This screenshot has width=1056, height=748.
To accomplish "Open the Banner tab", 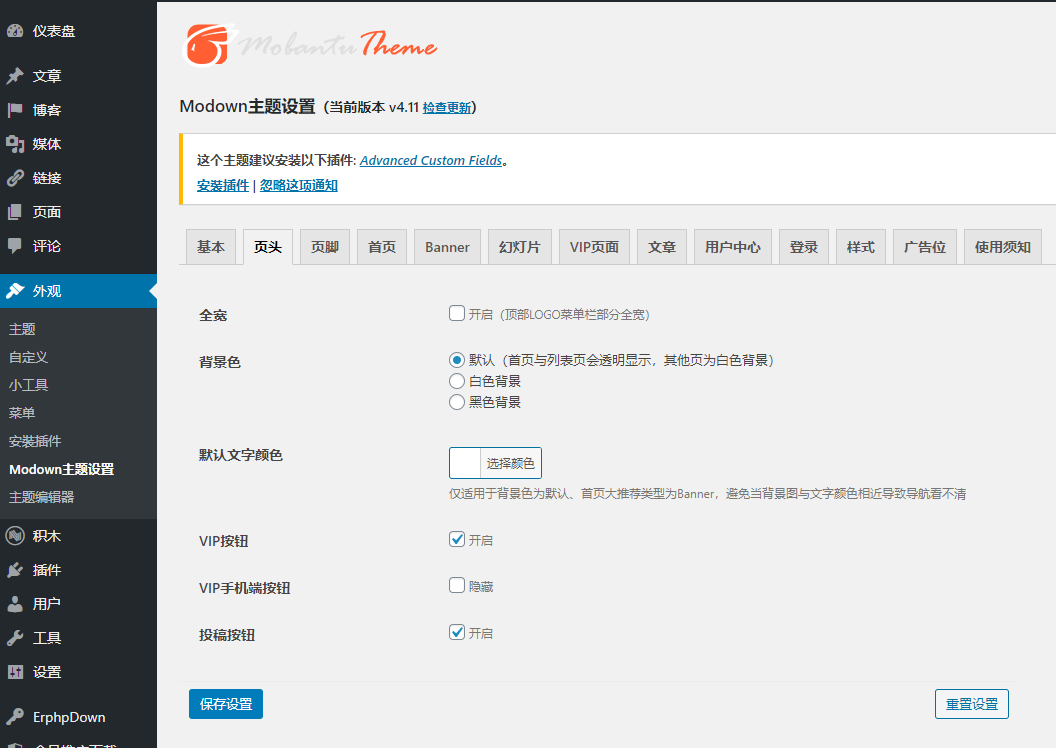I will 447,247.
